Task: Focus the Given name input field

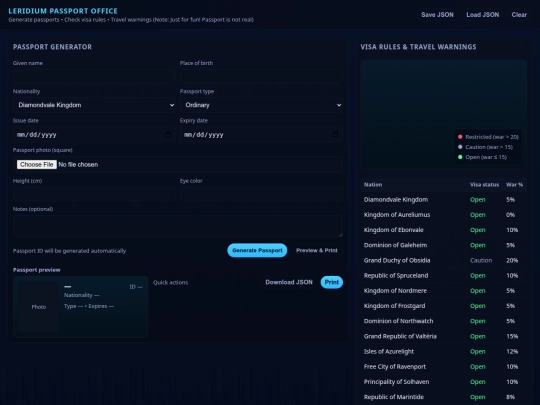Action: point(94,76)
